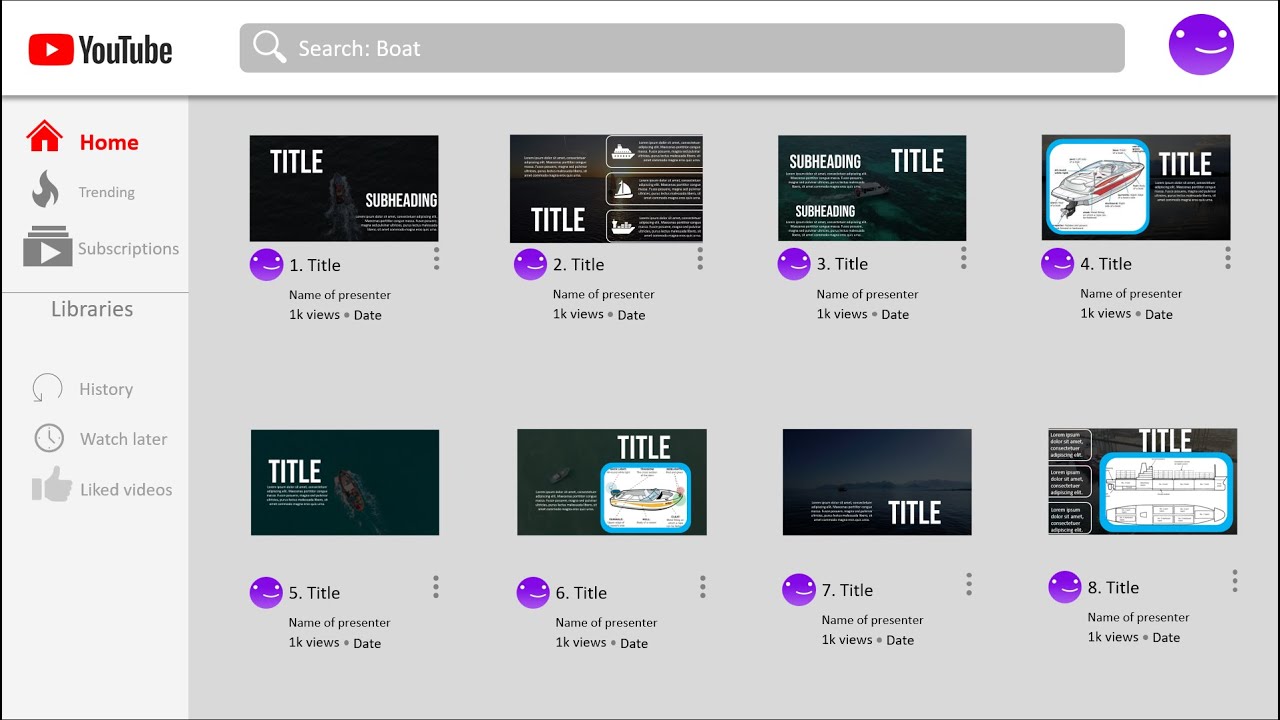Open Subscriptions play-stack icon
This screenshot has height=720, width=1280.
[48, 247]
